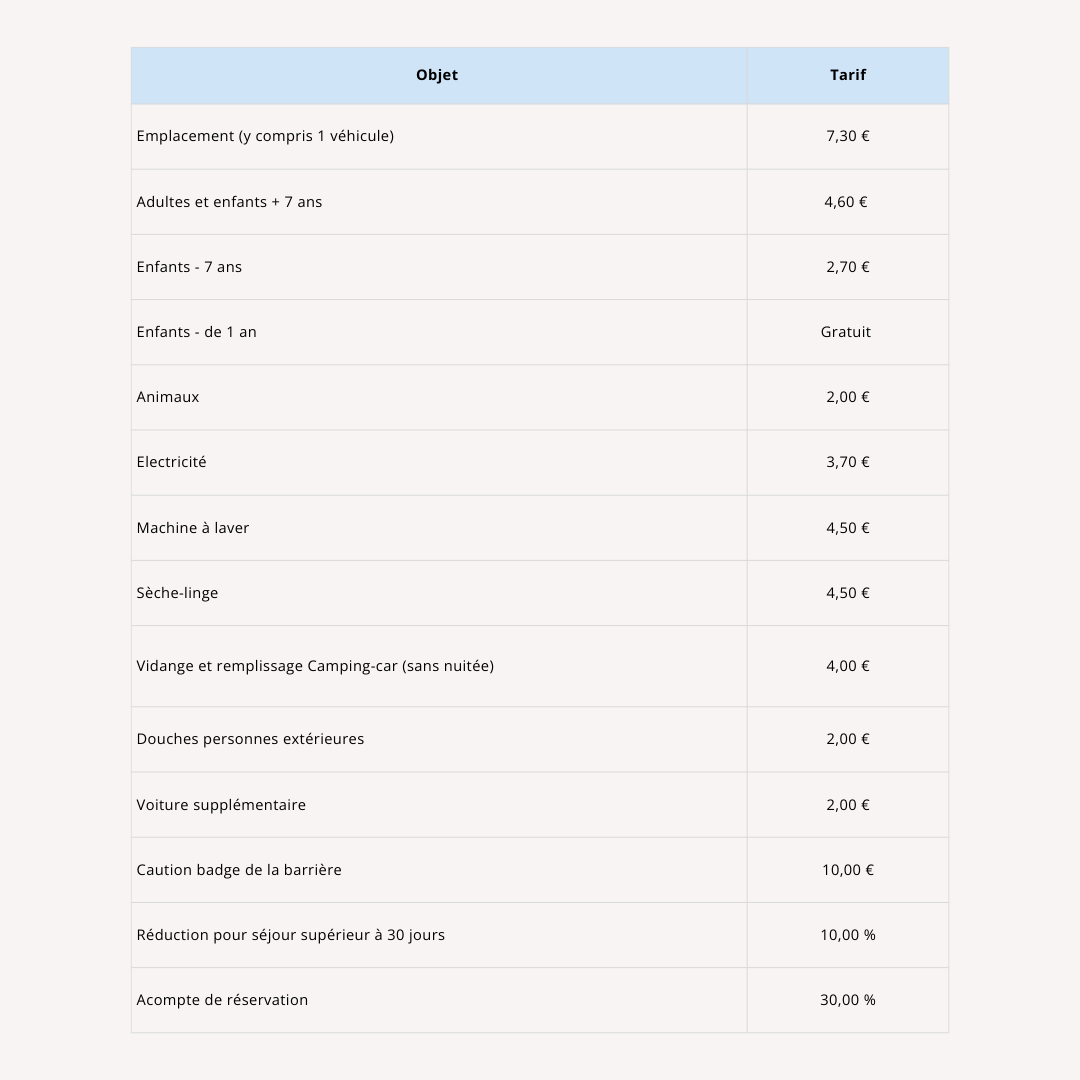Select the Emplacement (y compris 1 véhicule) row label

(x=265, y=136)
